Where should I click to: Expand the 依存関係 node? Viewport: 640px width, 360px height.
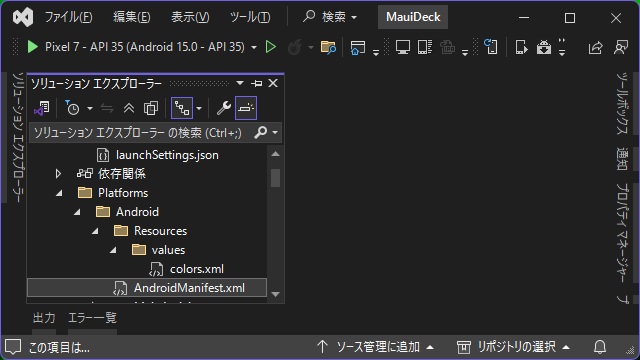(58, 174)
